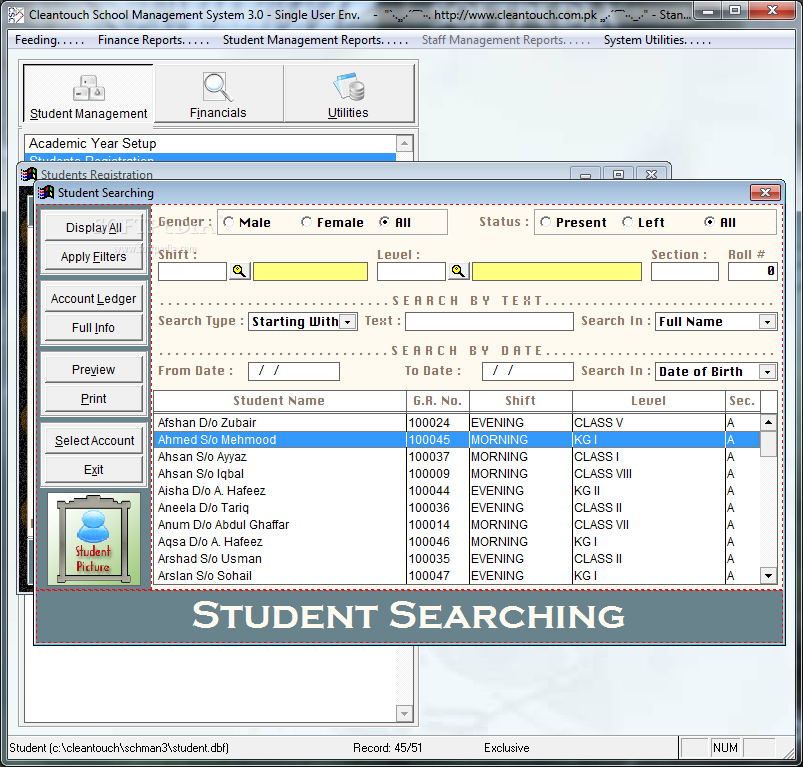803x767 pixels.
Task: Click the Section input field
Action: tap(685, 271)
